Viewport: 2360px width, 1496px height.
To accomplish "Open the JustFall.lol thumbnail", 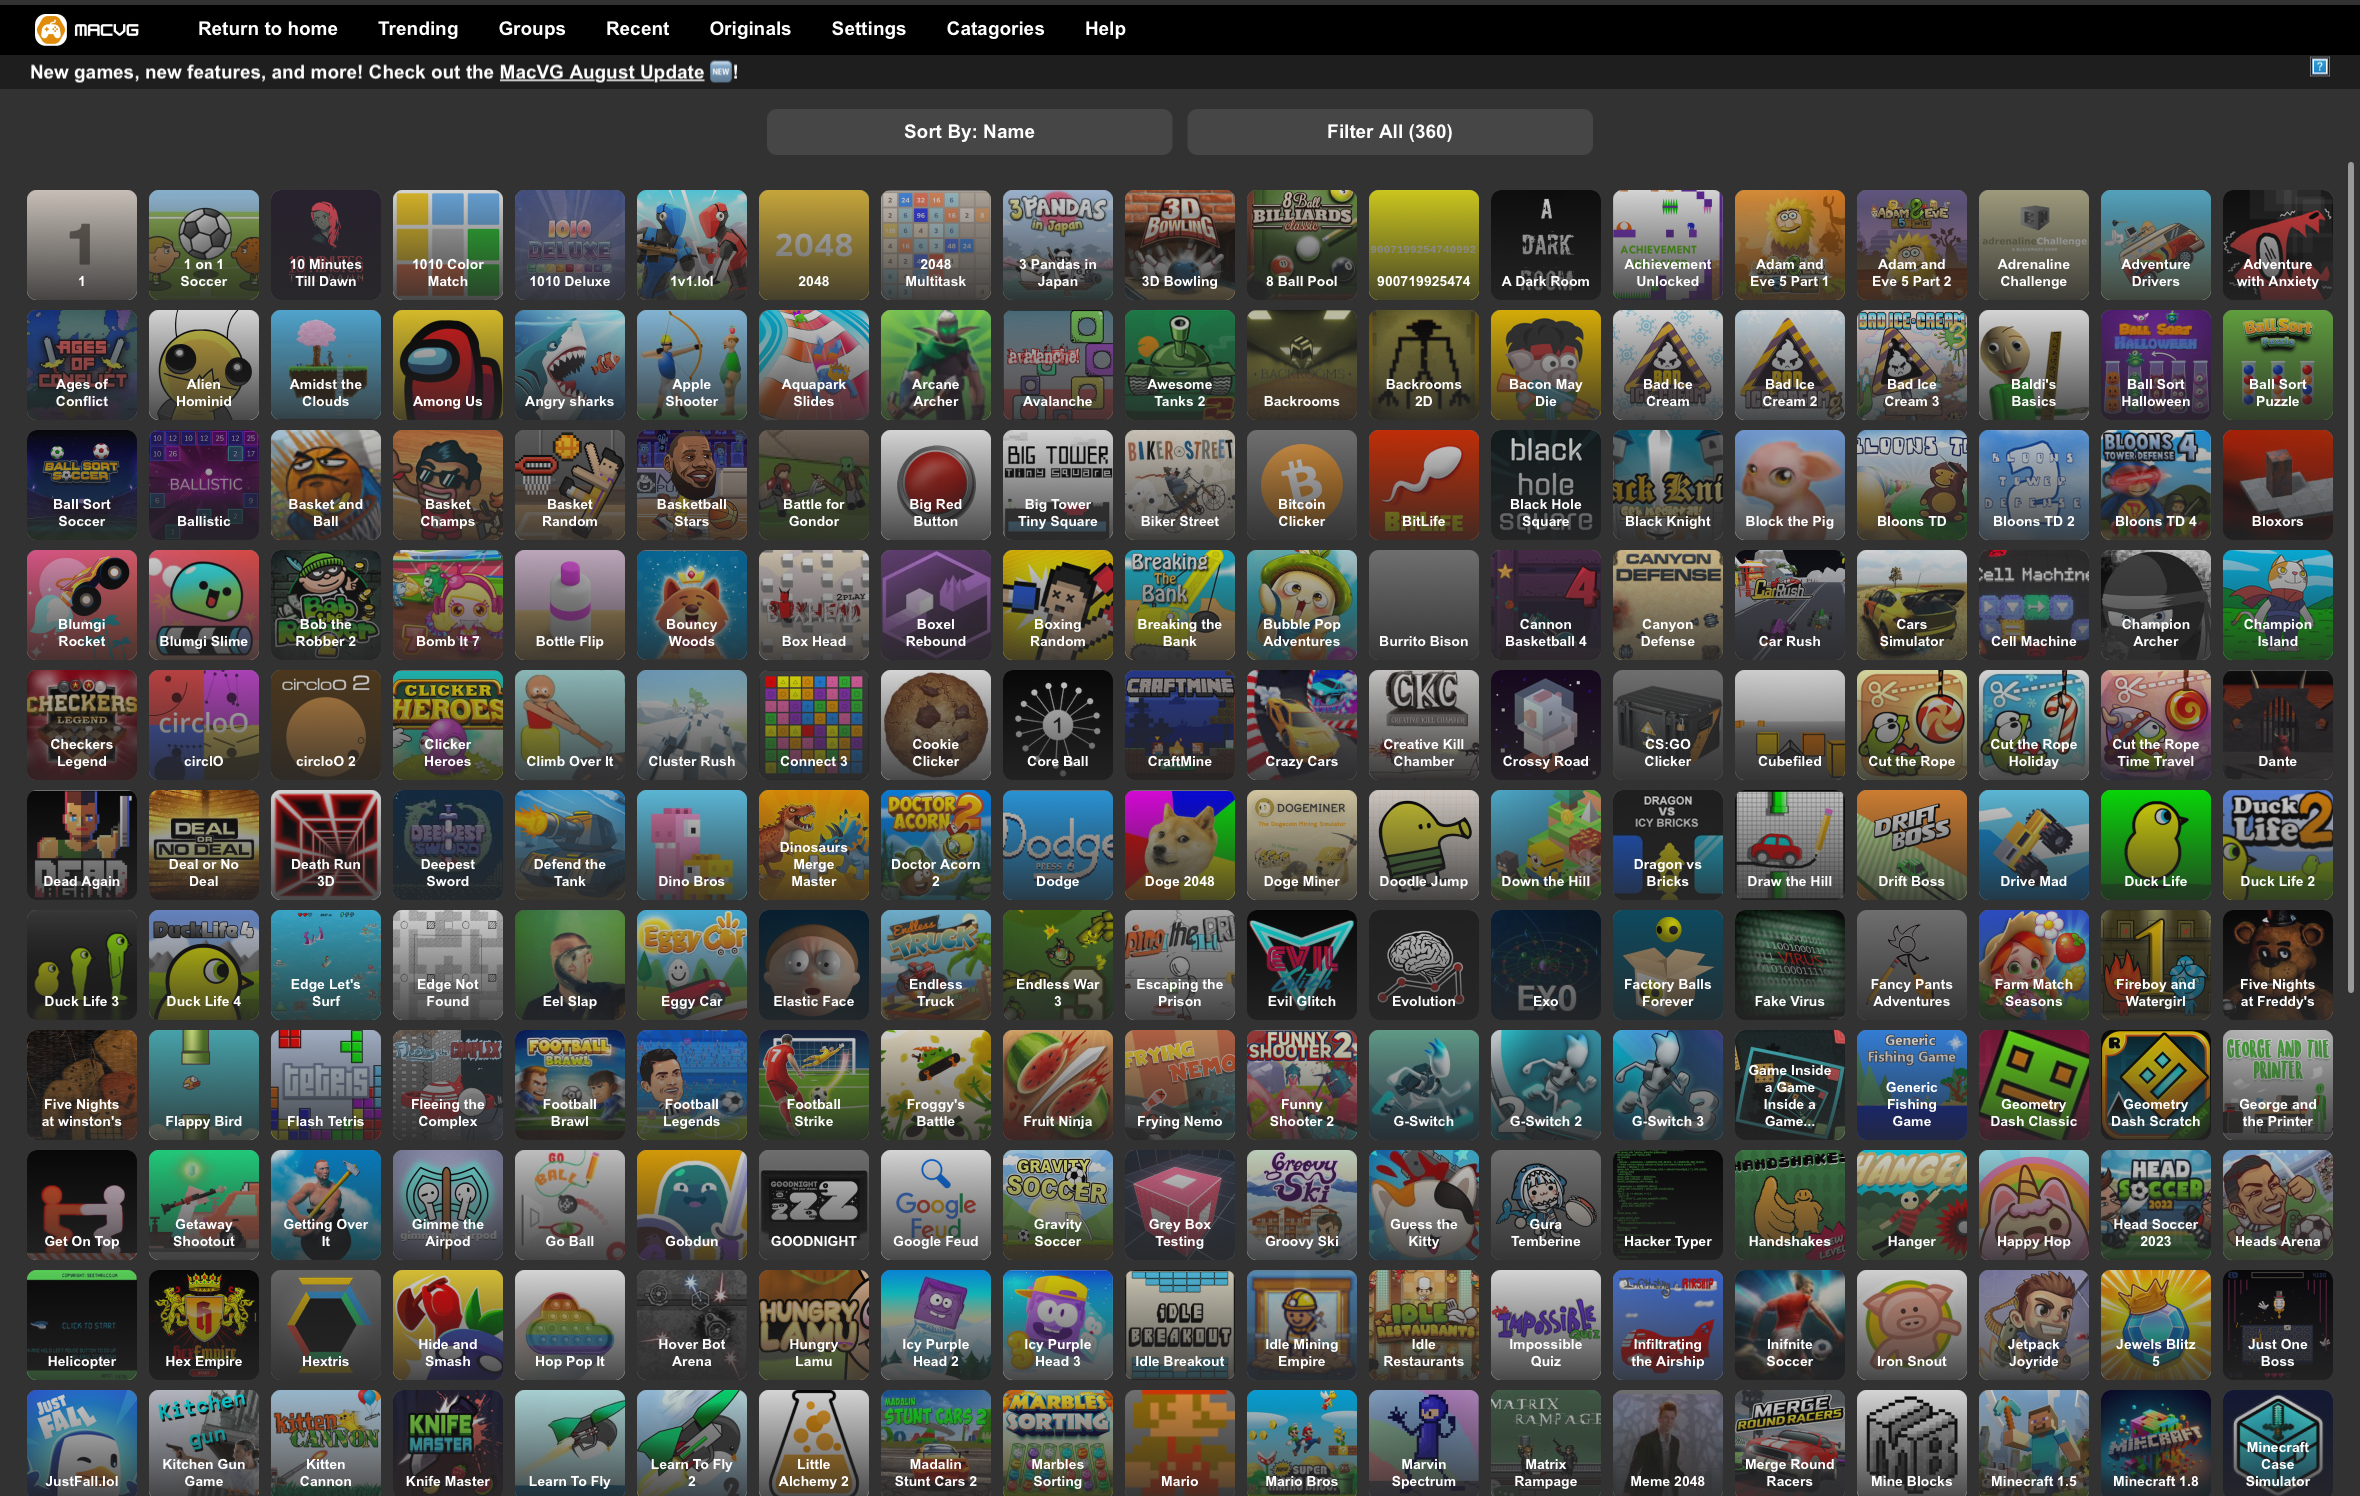I will point(82,1443).
